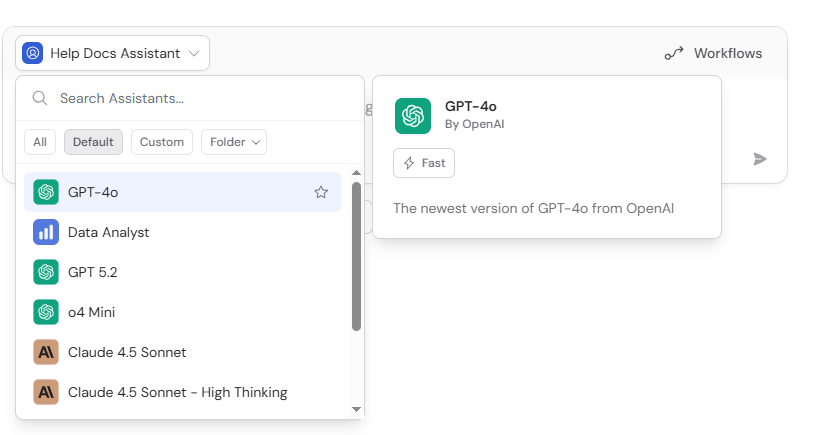Open the Help Docs Assistant dropdown

pos(113,53)
